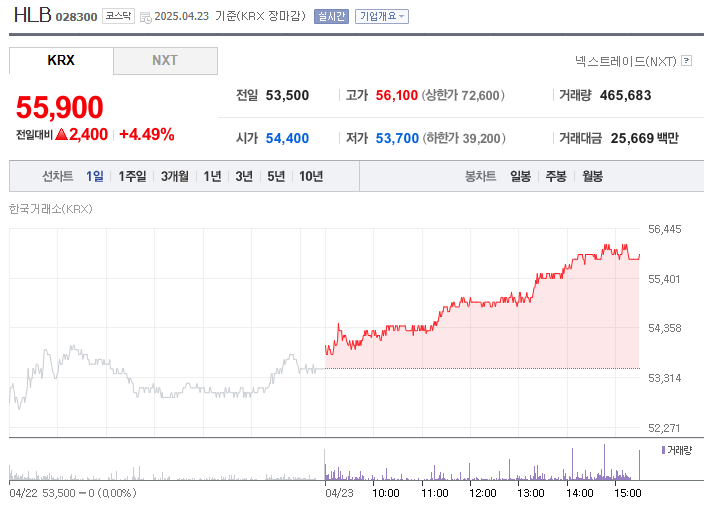Click the 한국거래소(KRX) chart caption

(51, 209)
